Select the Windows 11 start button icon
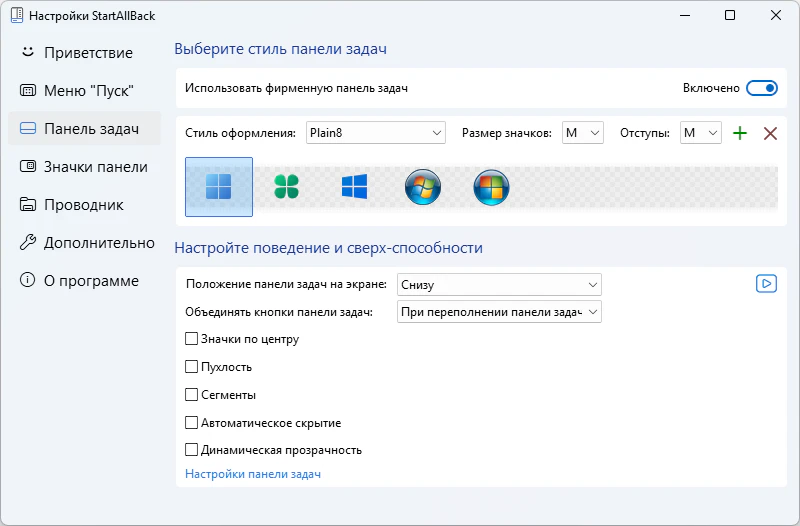The height and width of the screenshot is (526, 800). [218, 187]
